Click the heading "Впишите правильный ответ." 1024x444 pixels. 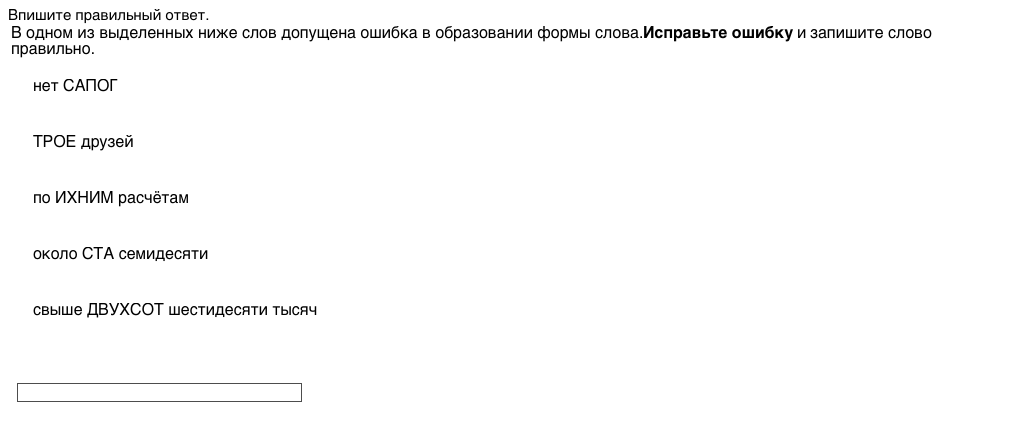click(x=109, y=15)
